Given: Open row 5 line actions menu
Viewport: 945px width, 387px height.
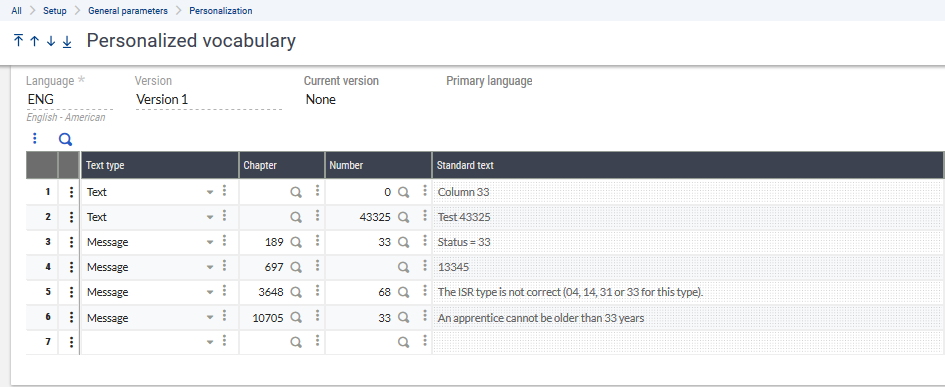Looking at the screenshot, I should coord(71,292).
